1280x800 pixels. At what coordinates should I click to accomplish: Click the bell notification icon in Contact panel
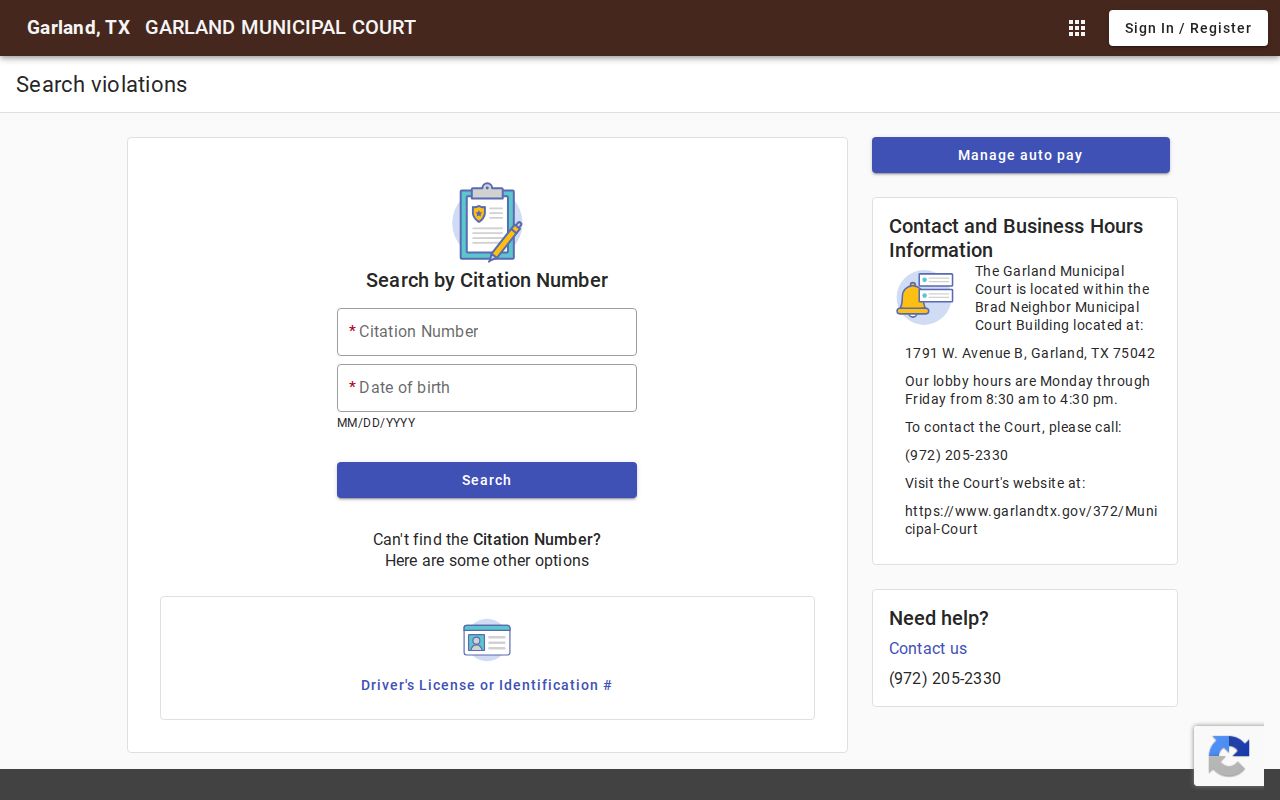[925, 297]
